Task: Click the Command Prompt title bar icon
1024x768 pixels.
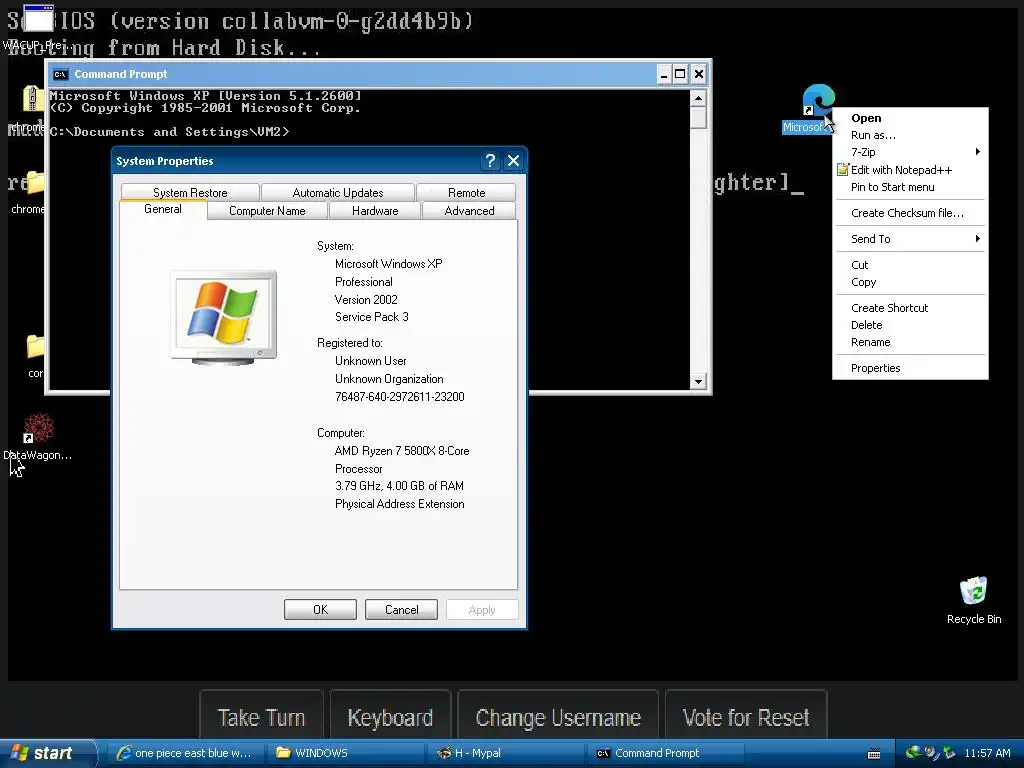Action: pyautogui.click(x=60, y=74)
